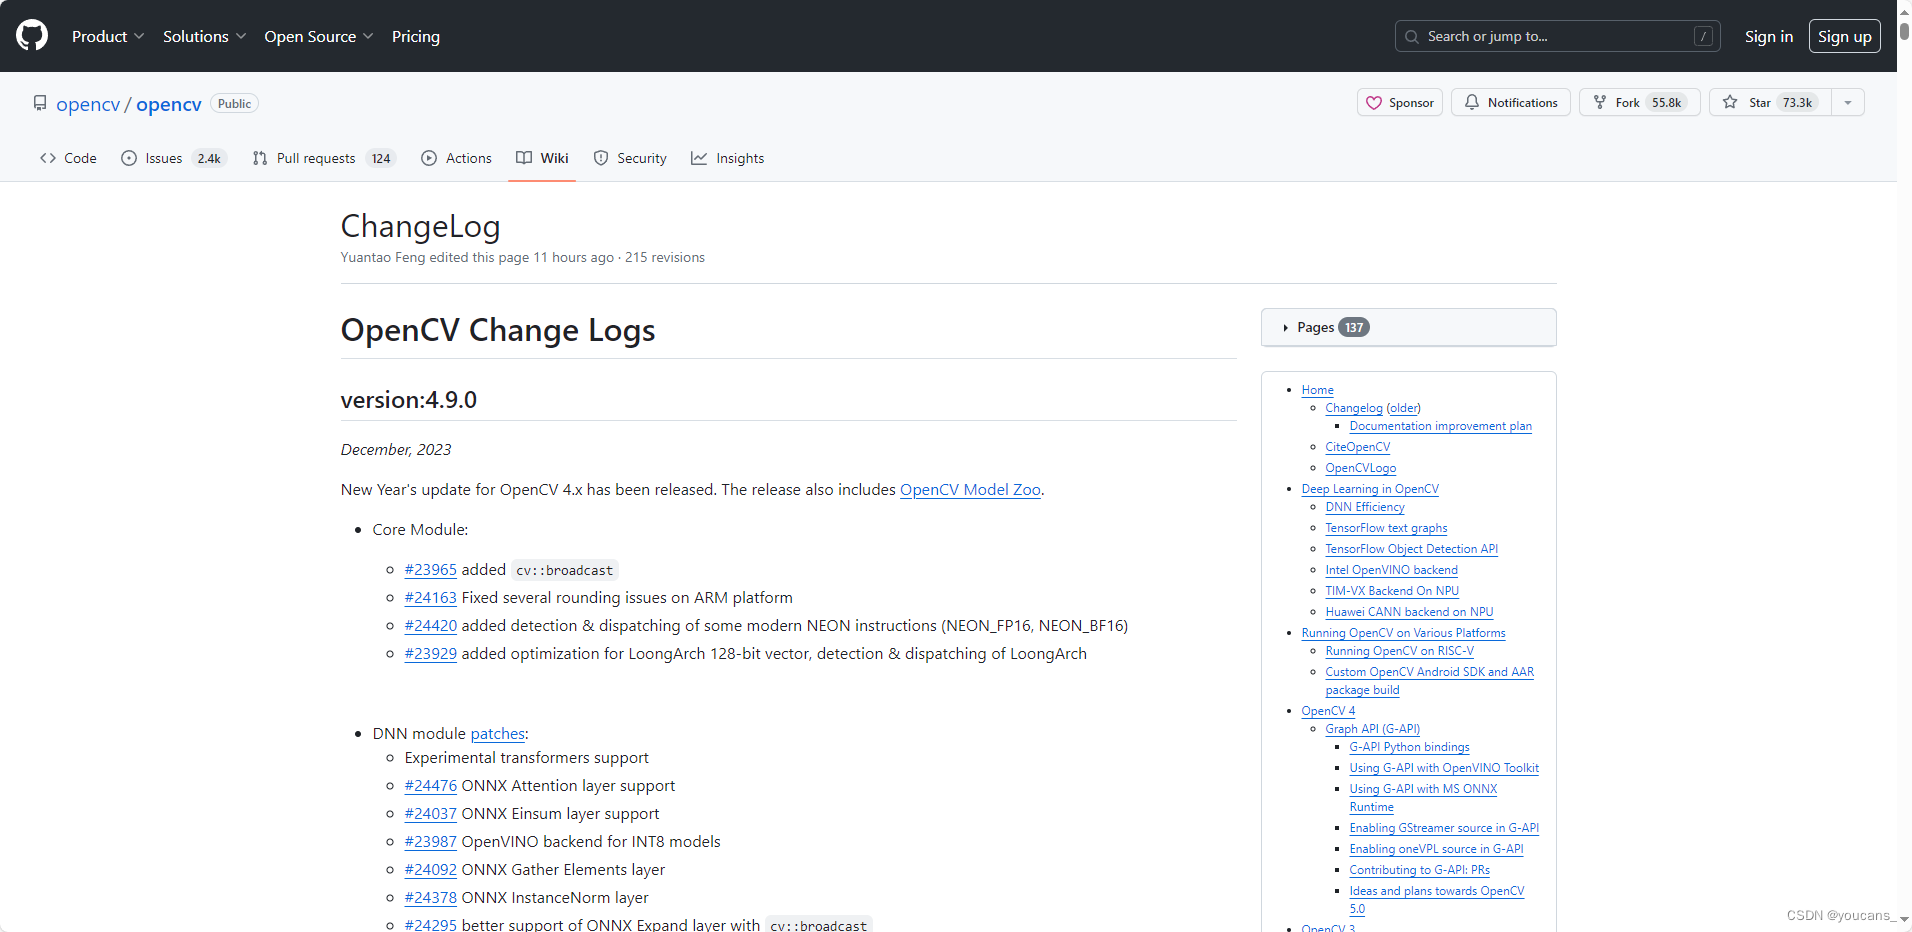
Task: Open pull request #24037
Action: (431, 813)
